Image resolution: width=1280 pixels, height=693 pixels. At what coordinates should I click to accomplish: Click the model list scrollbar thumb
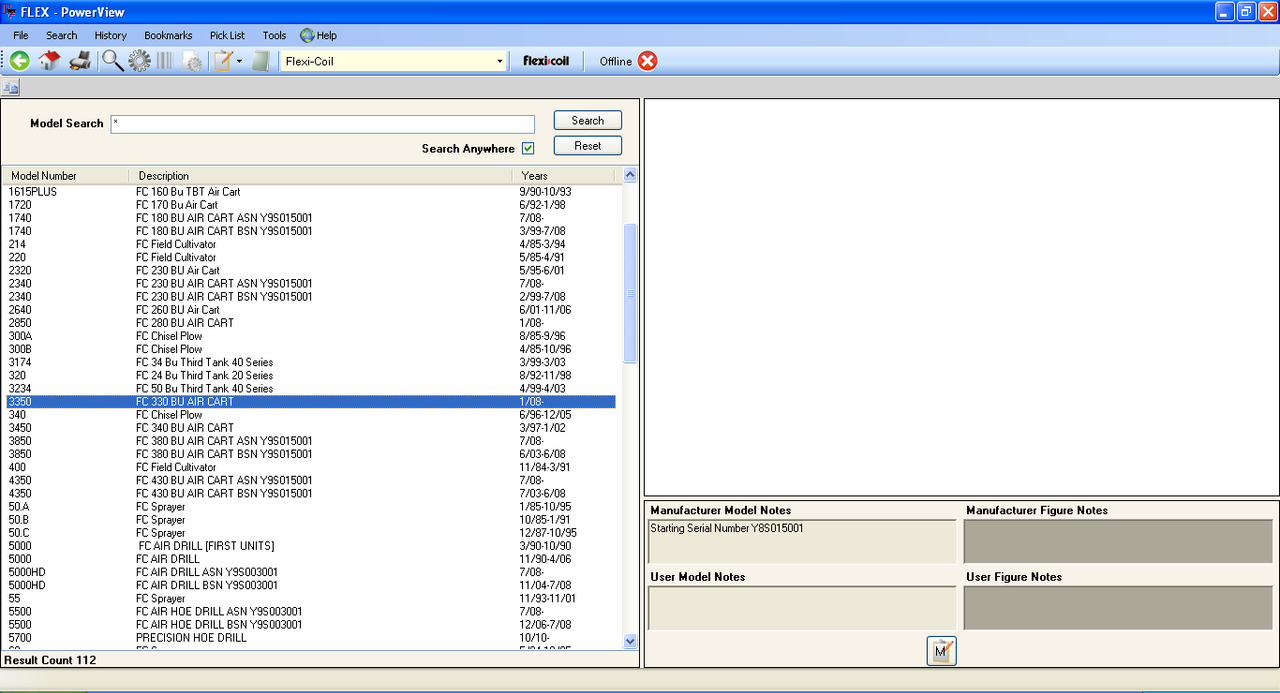coord(630,293)
